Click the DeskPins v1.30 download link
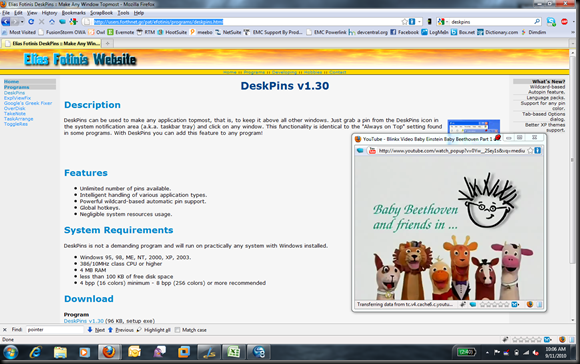The image size is (580, 364). [x=84, y=321]
